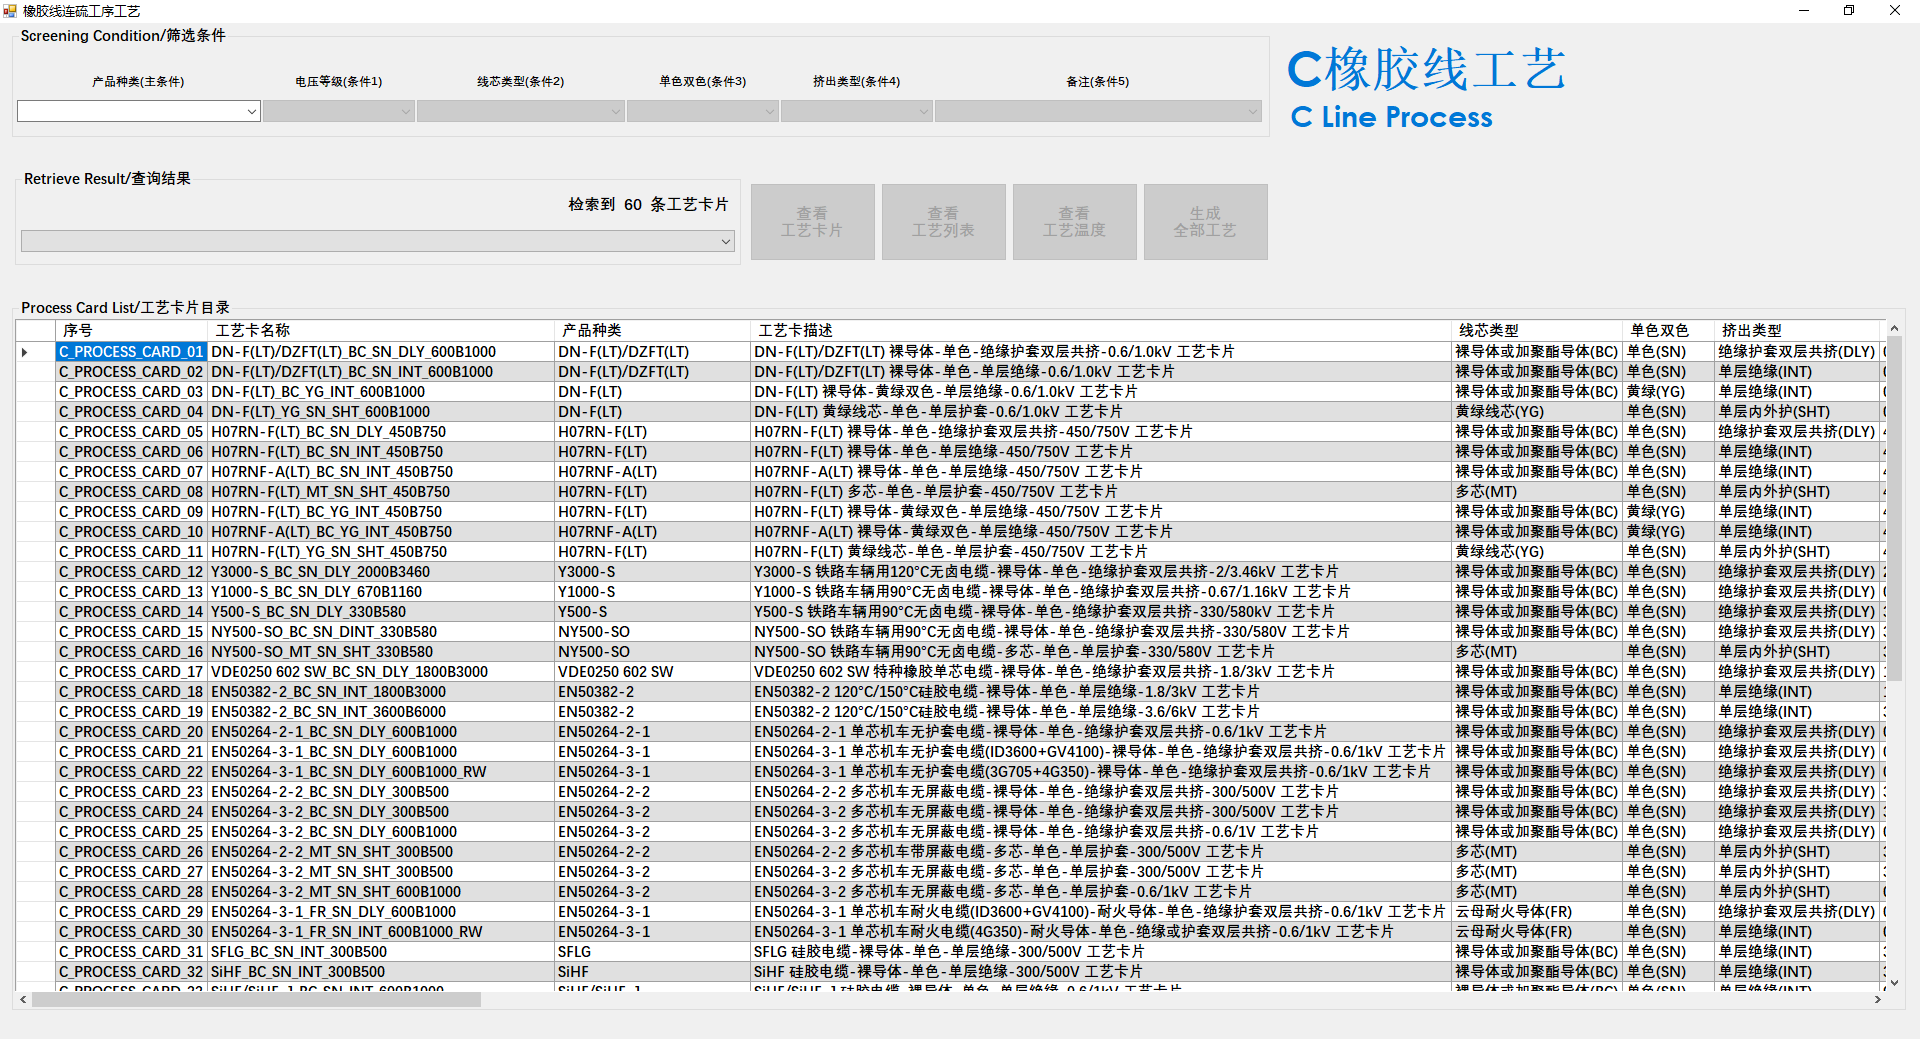Viewport: 1920px width, 1039px height.
Task: Open the 产品种类 main condition dropdown
Action: (139, 112)
